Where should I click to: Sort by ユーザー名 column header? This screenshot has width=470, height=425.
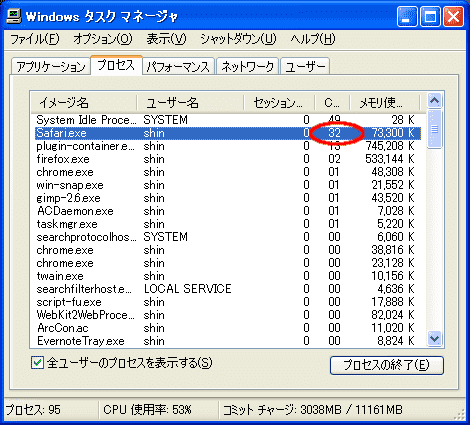coord(190,103)
